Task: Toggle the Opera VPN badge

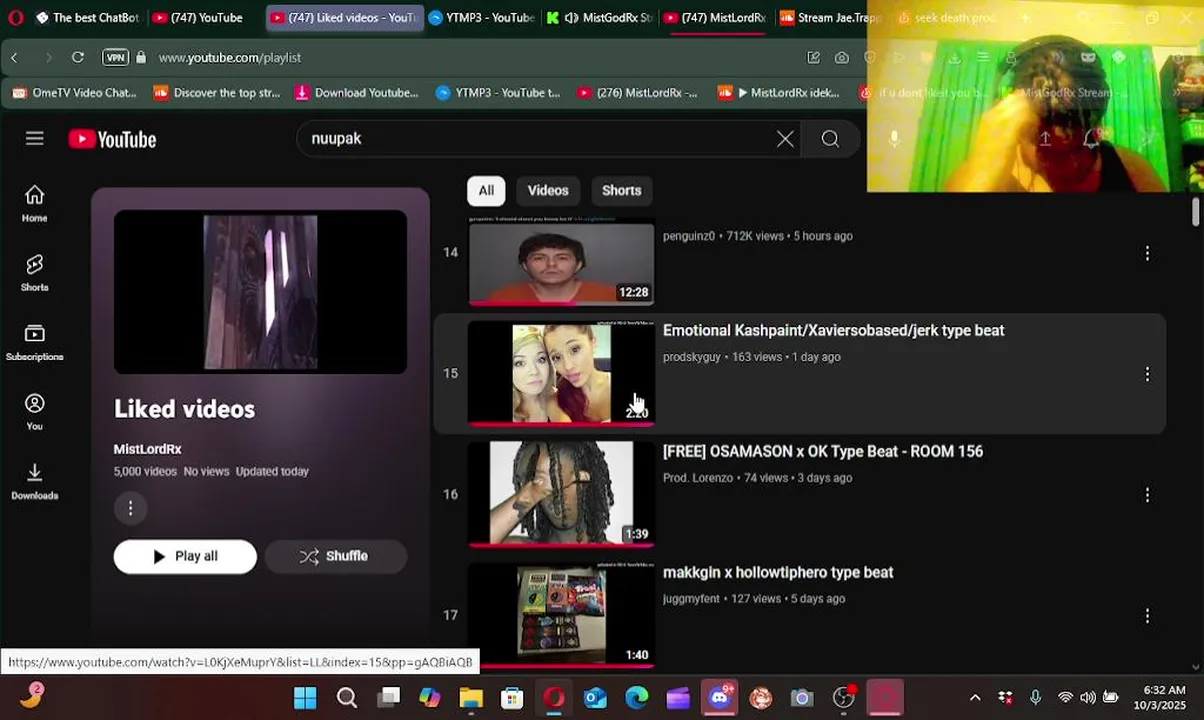Action: 115,58
